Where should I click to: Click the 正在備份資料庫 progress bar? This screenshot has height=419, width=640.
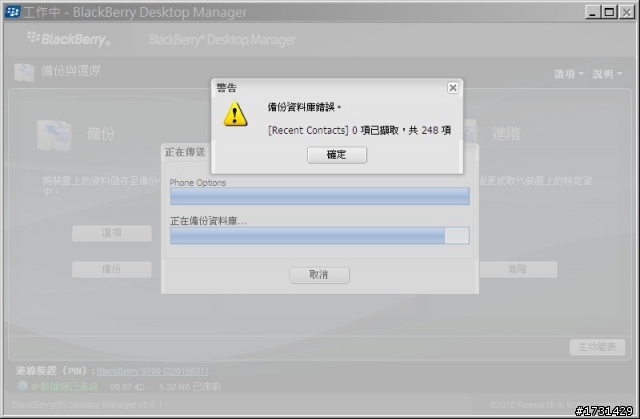(320, 235)
